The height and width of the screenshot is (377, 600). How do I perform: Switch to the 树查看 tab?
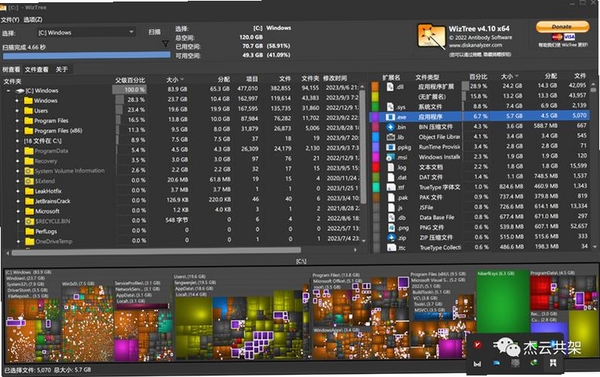click(x=11, y=69)
